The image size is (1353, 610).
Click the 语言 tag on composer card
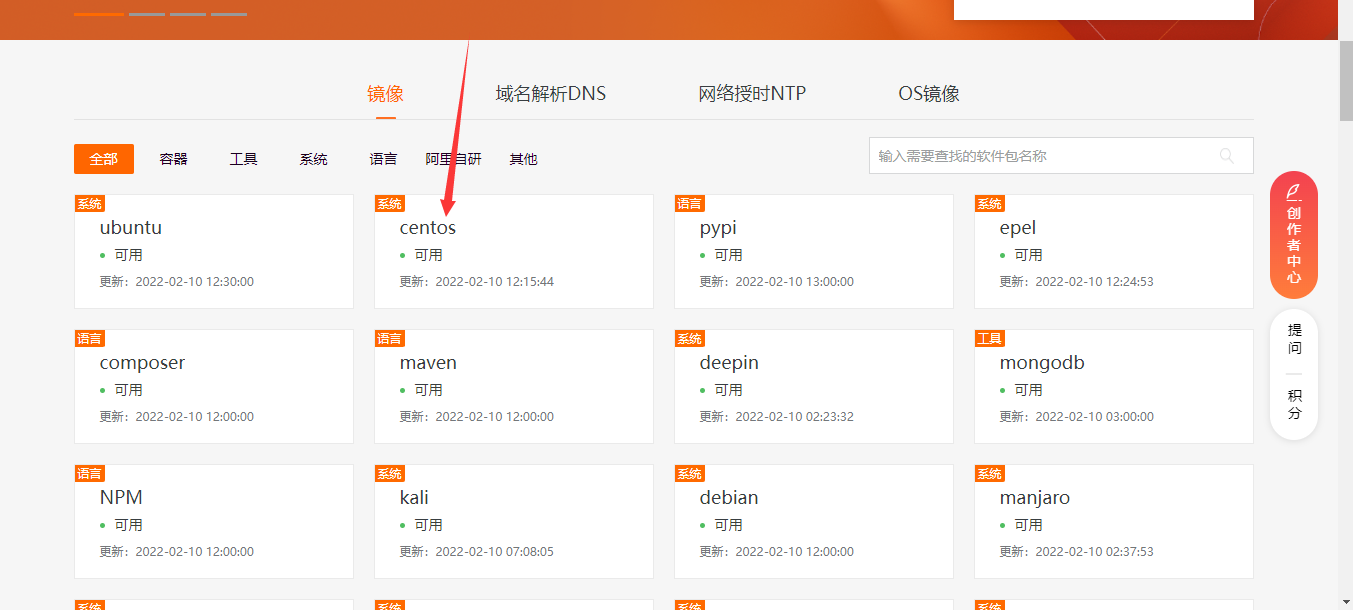(89, 338)
